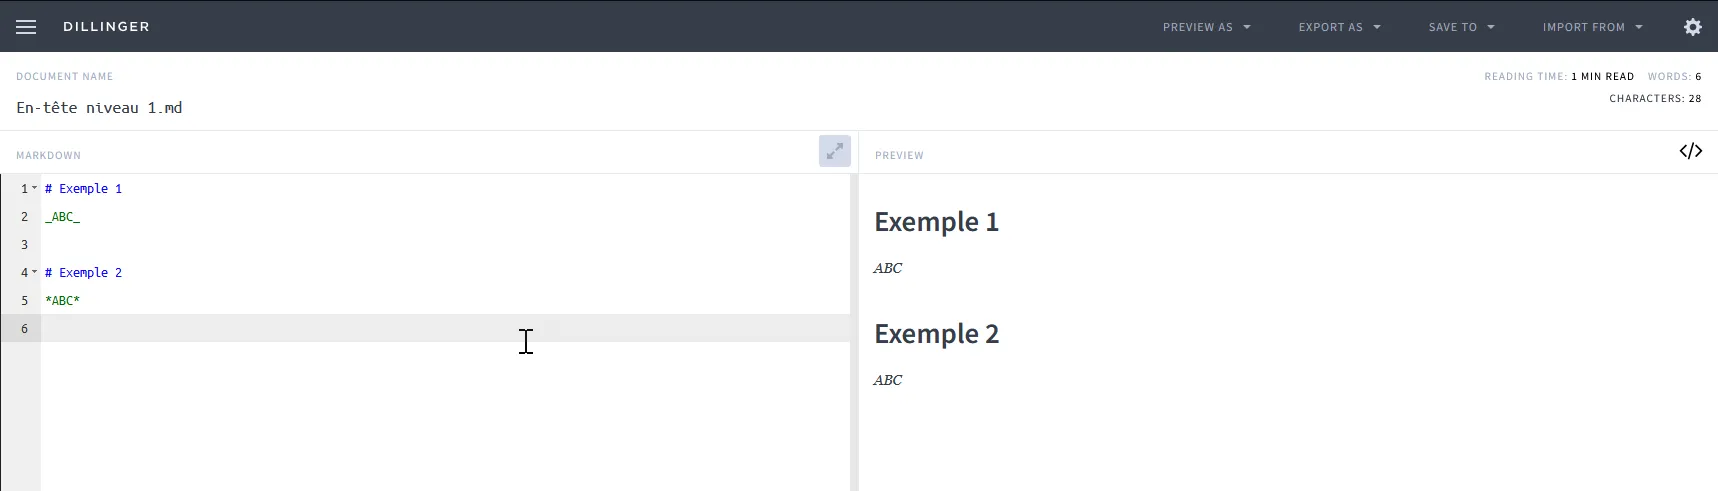Click the line number 3 in gutter
1718x491 pixels.
[x=24, y=245]
